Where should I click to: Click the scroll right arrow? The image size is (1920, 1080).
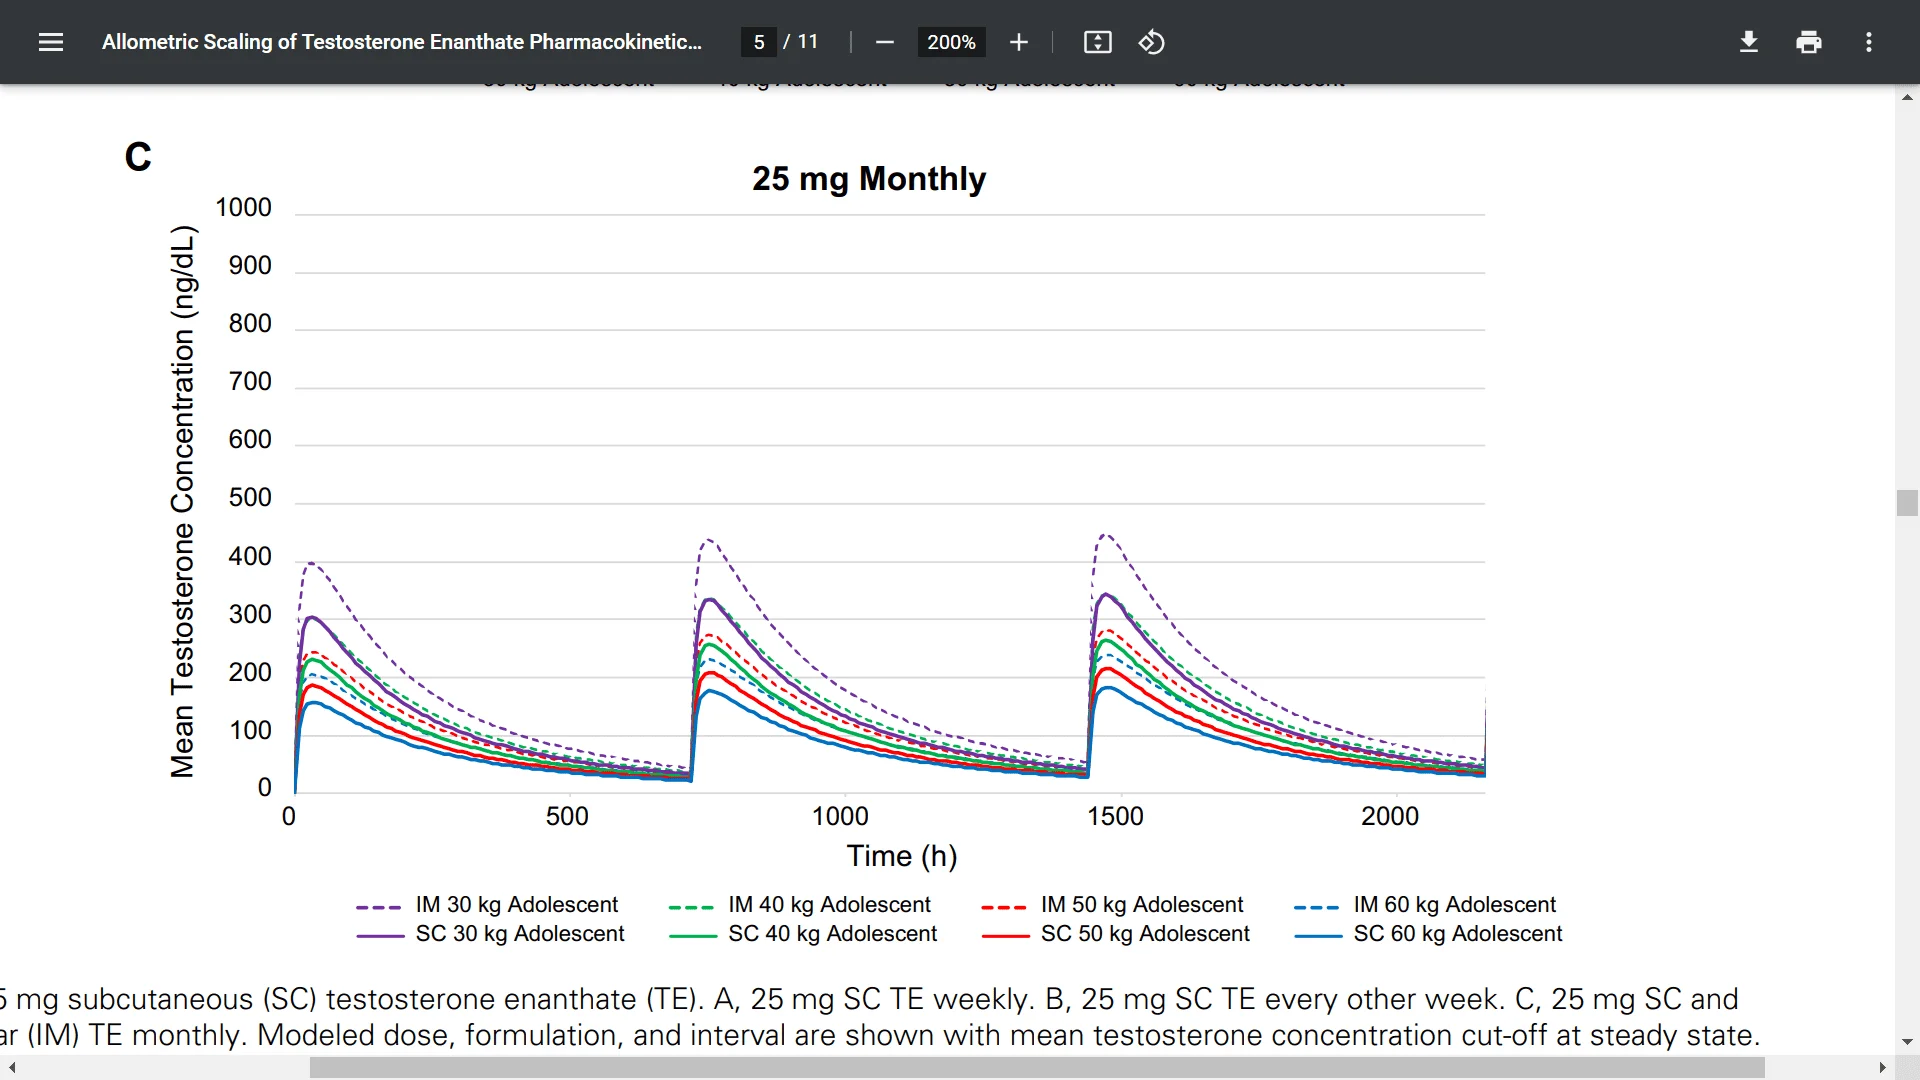1882,1068
